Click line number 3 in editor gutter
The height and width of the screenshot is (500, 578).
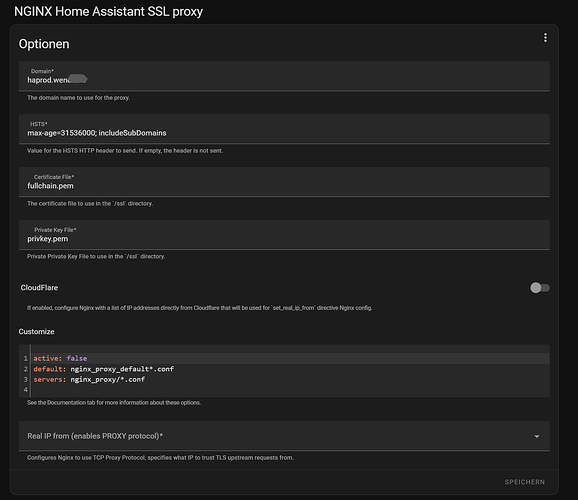(26, 379)
